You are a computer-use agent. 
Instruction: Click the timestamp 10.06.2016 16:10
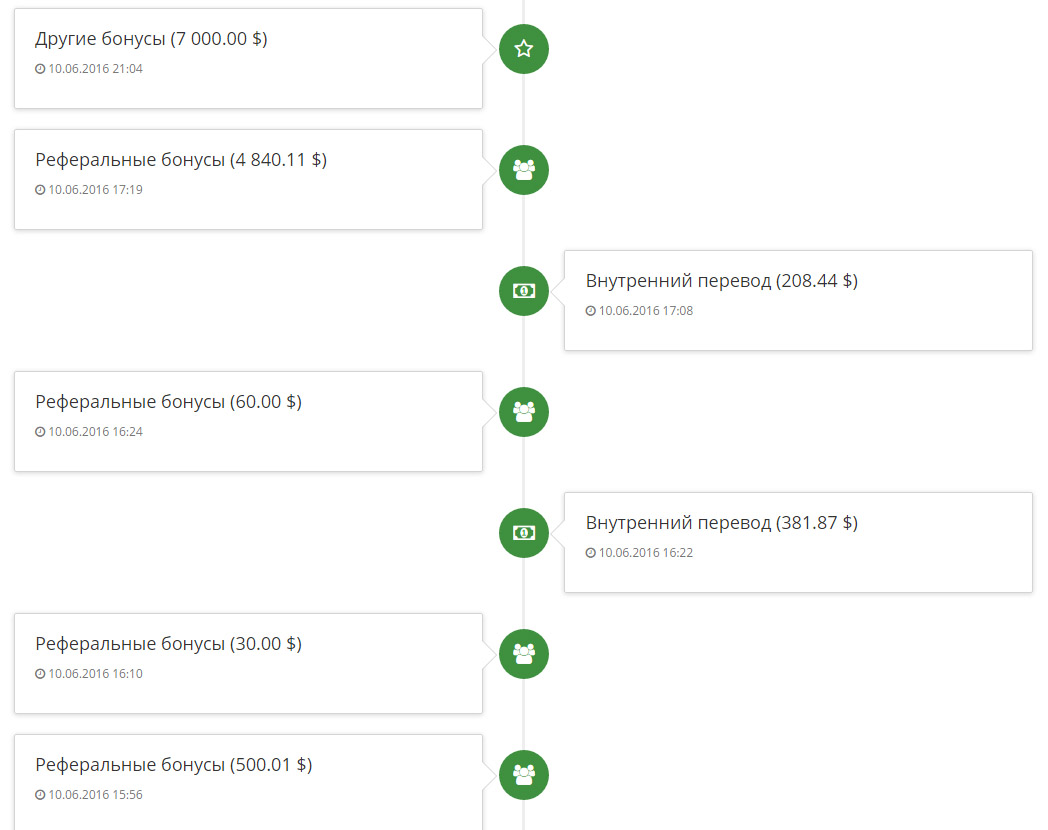pyautogui.click(x=95, y=674)
